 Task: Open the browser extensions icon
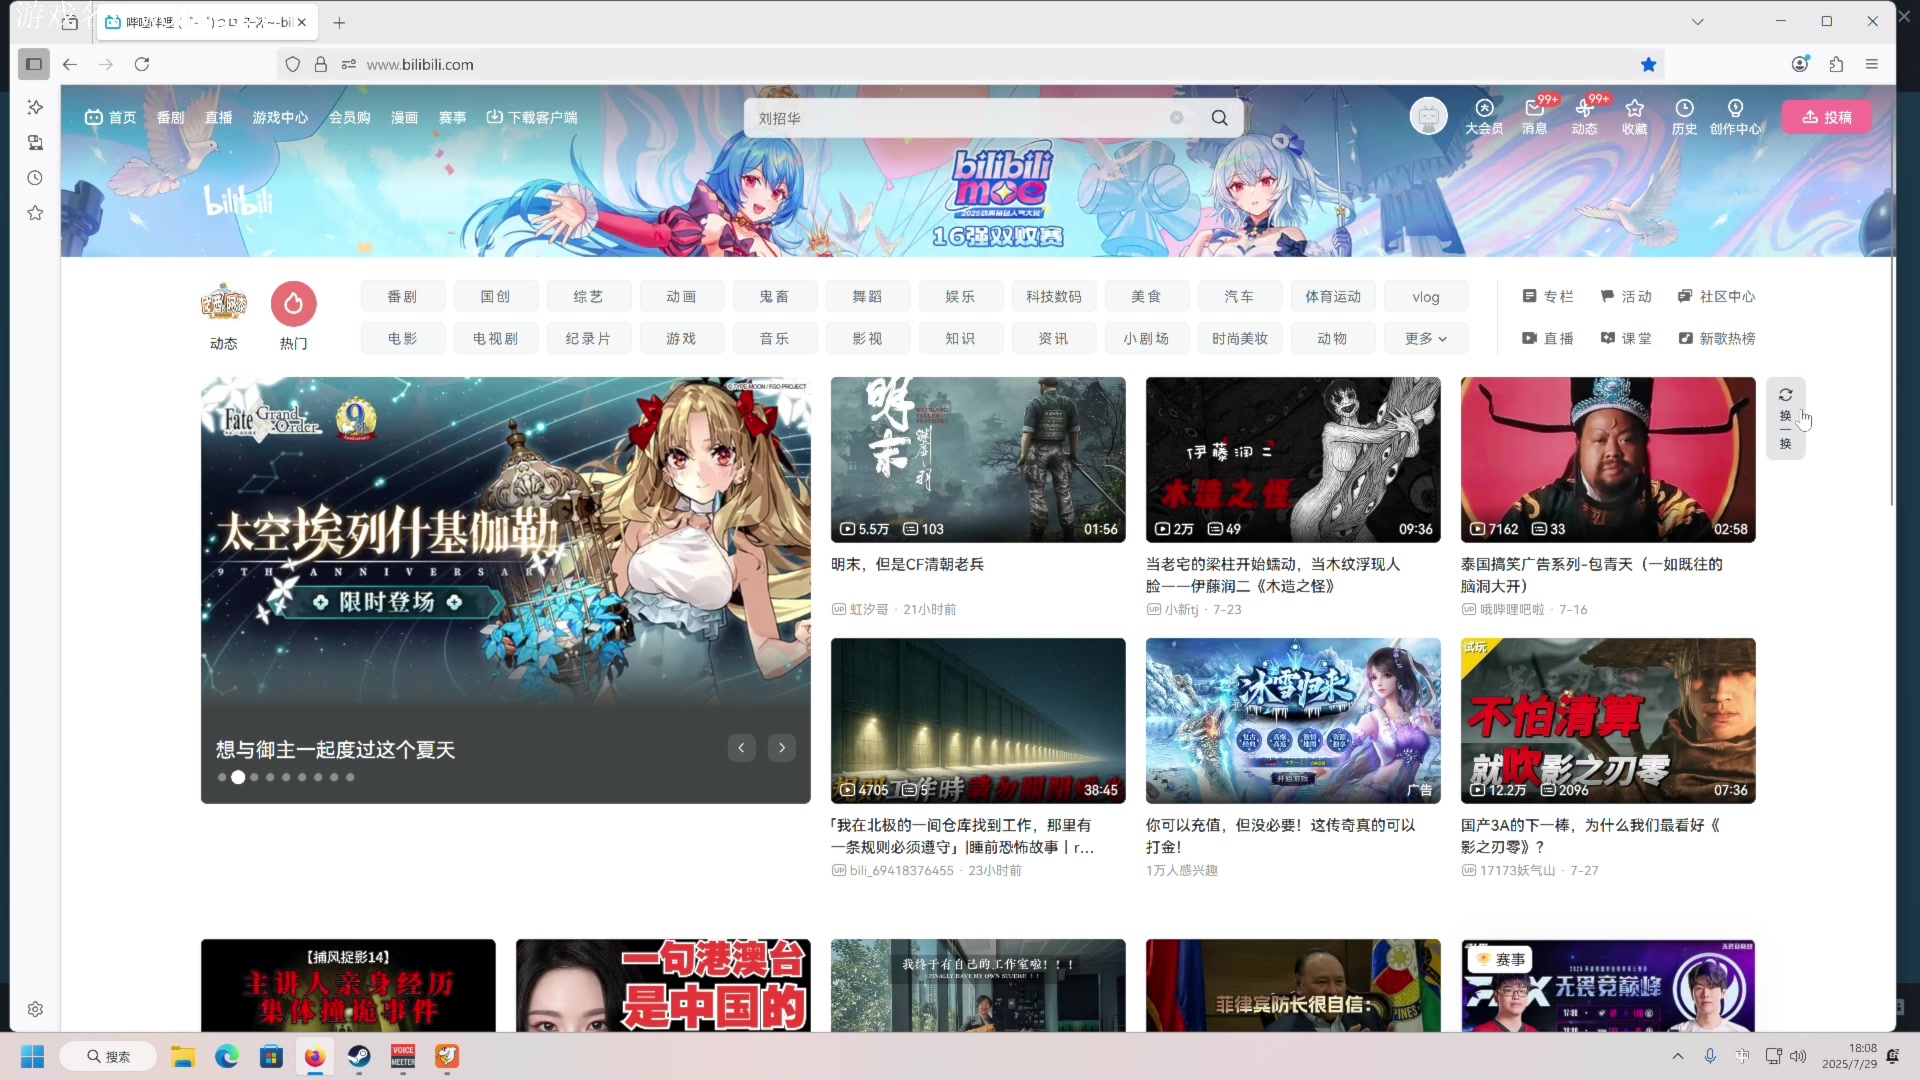pos(1836,64)
